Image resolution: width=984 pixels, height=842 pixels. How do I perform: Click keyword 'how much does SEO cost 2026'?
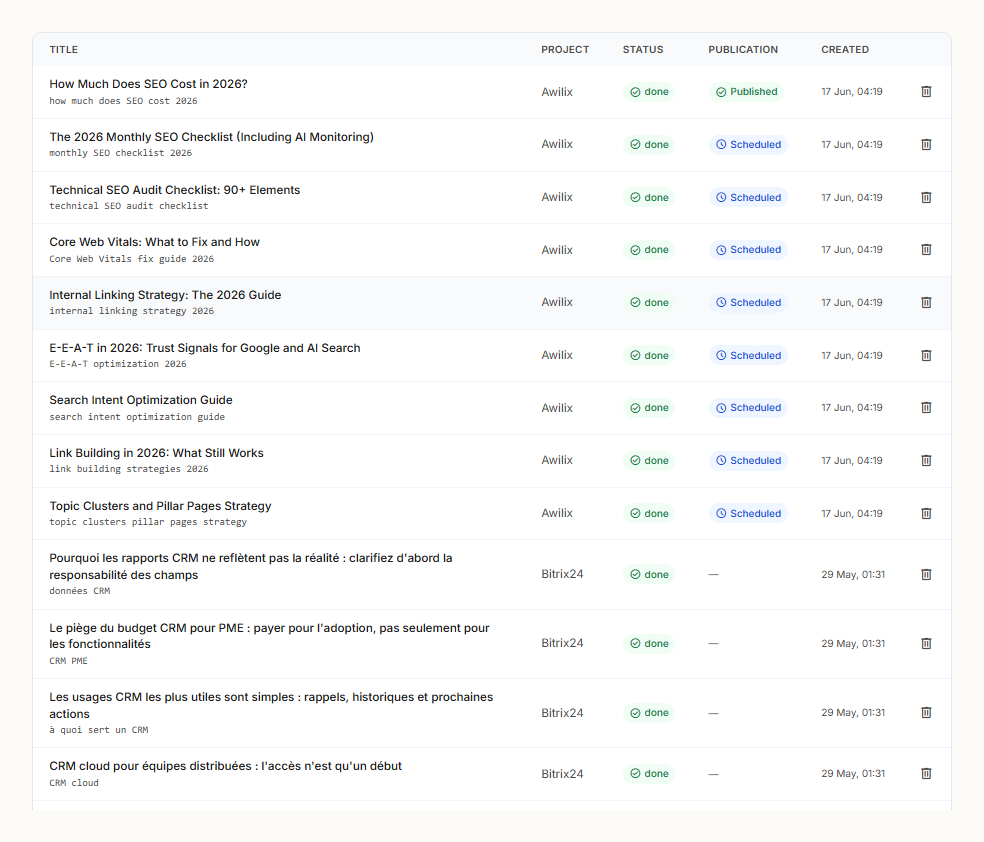[x=123, y=101]
